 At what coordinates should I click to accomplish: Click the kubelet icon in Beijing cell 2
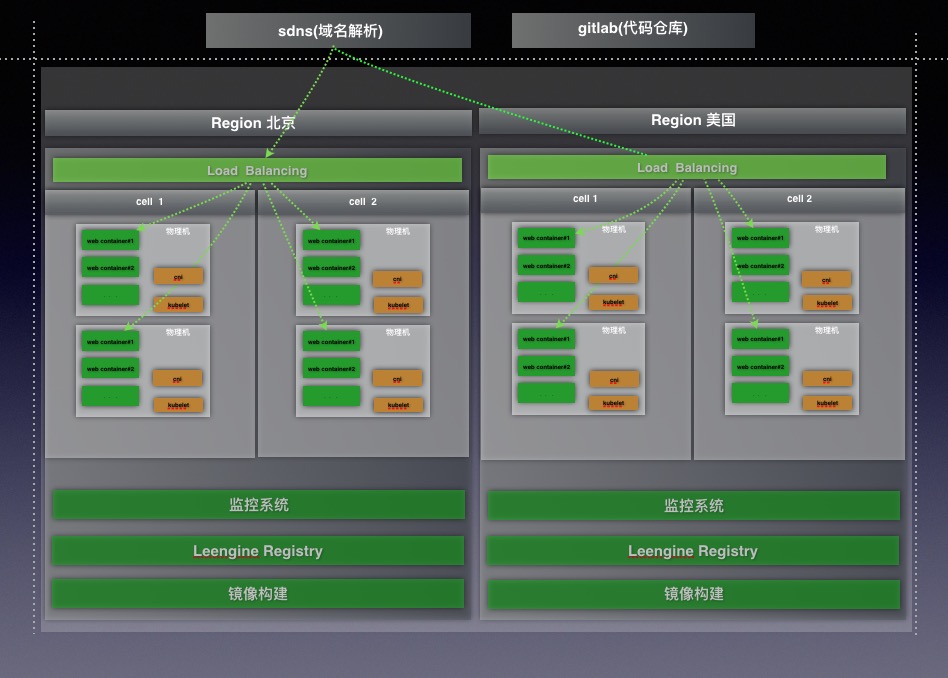pyautogui.click(x=398, y=305)
